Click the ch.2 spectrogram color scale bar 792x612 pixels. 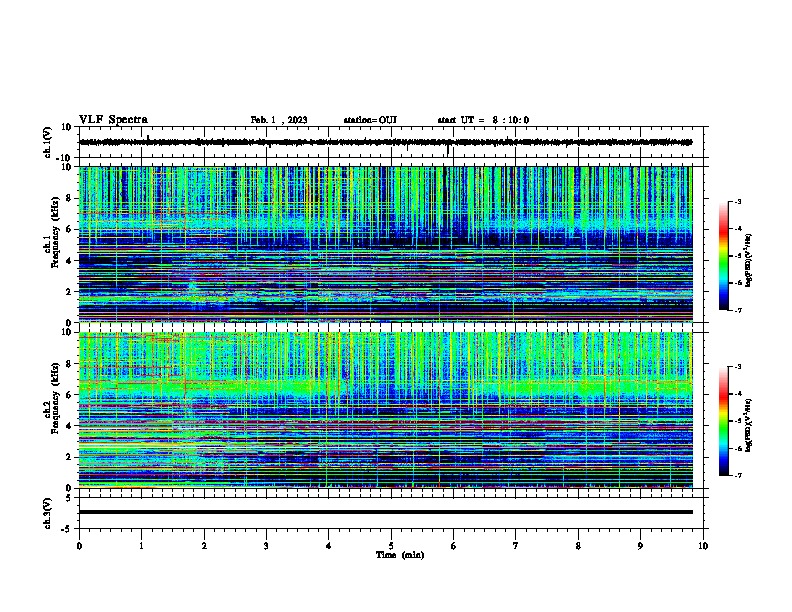tap(724, 421)
